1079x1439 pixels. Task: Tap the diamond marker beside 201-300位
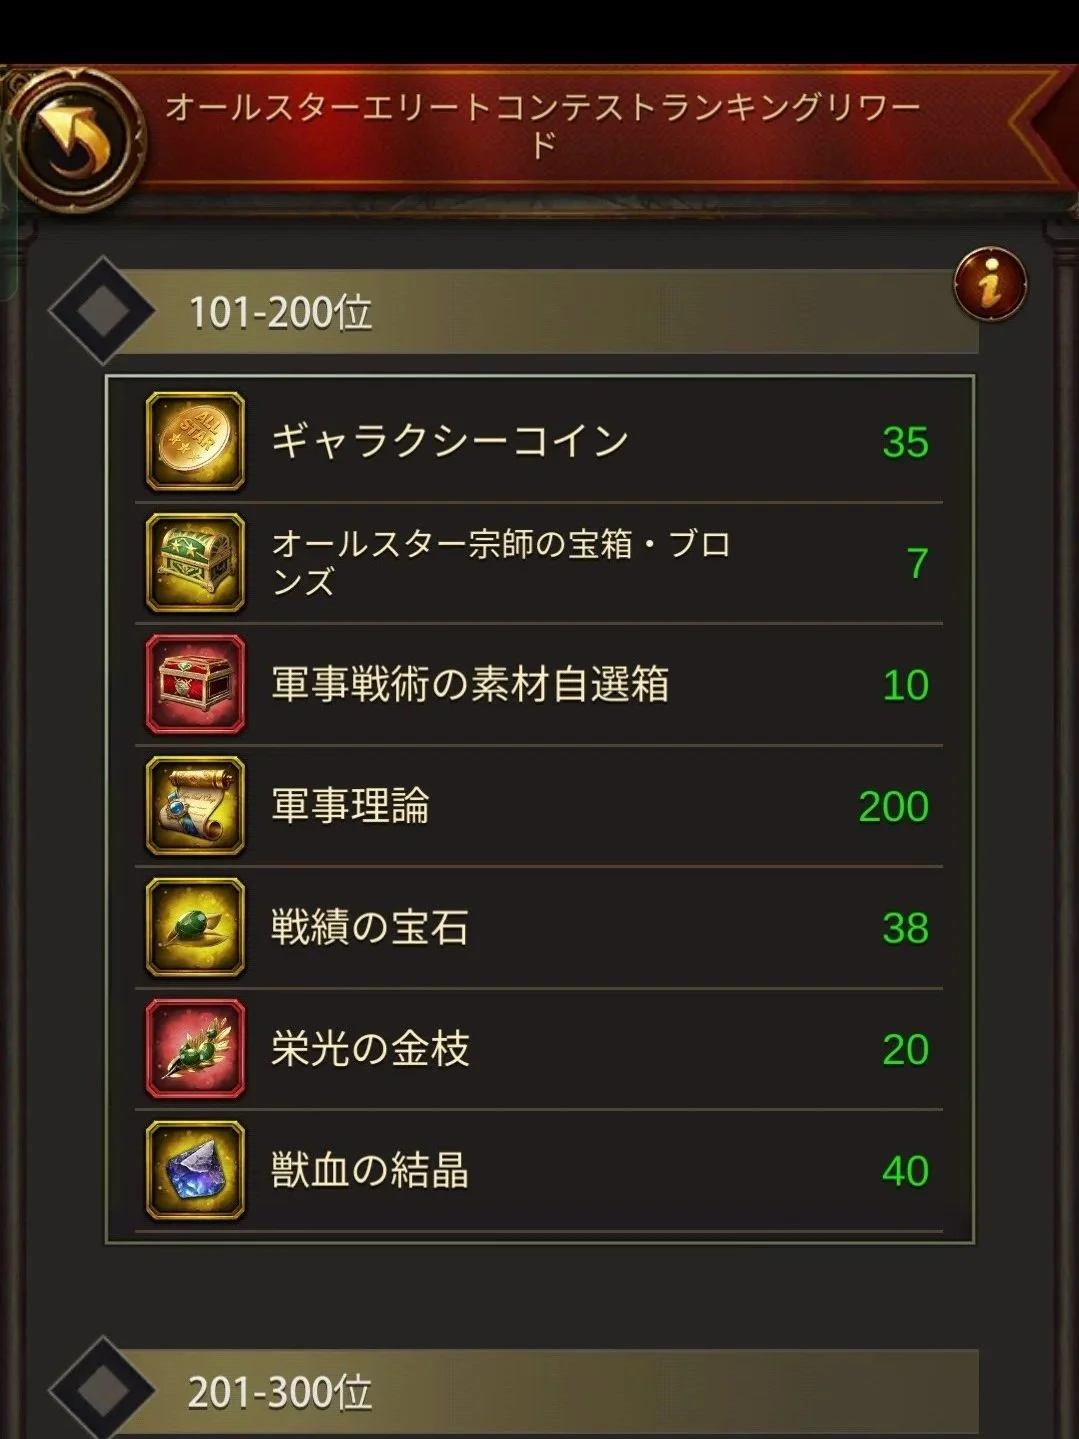102,1389
